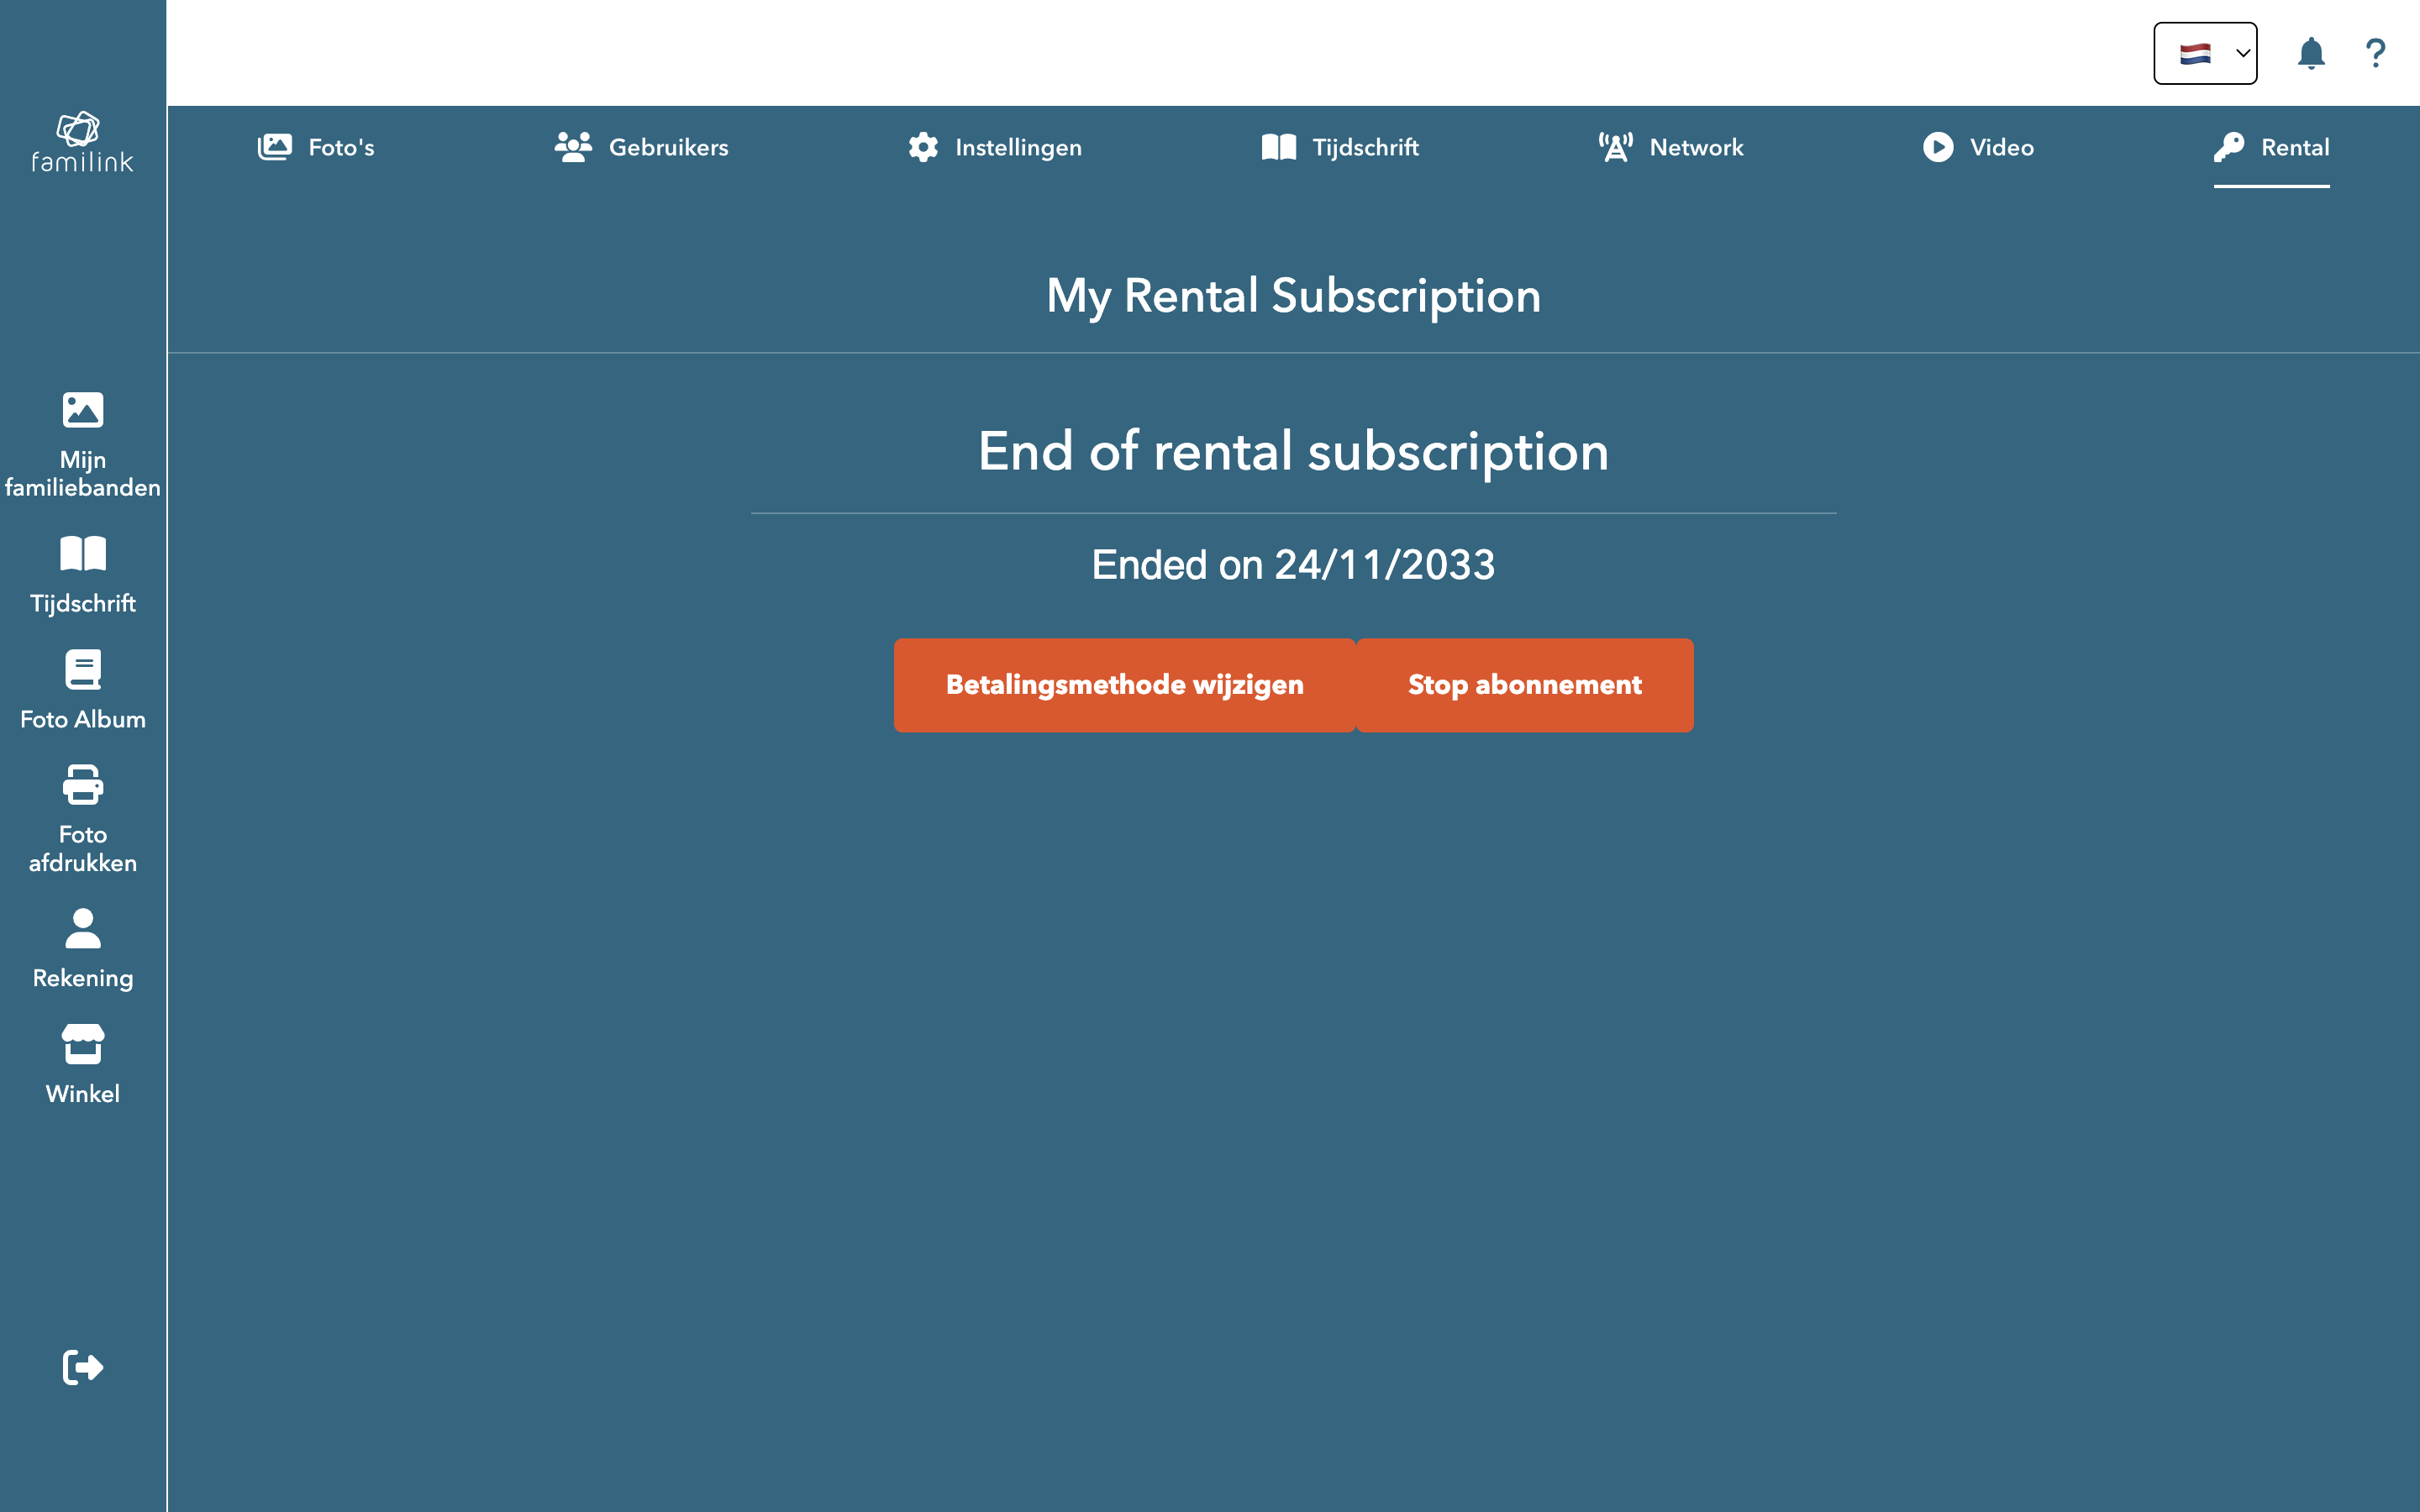Viewport: 2420px width, 1512px height.
Task: Click Betalingsmethode wijzigen button
Action: tap(1124, 685)
